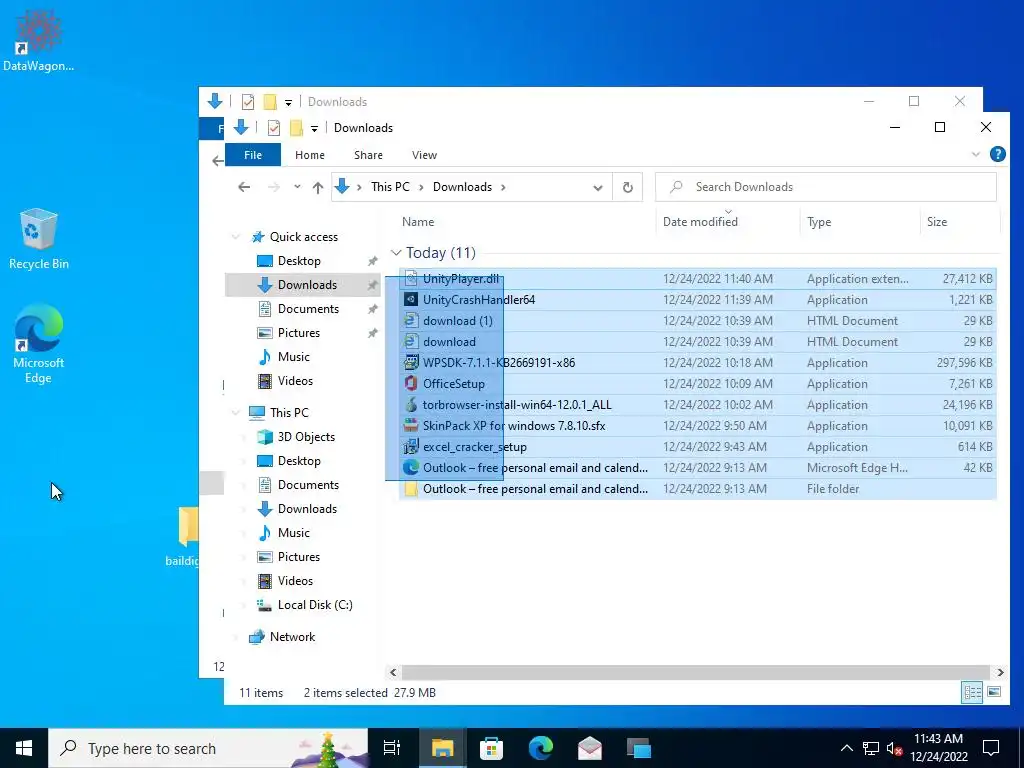Select the SkinPack XP for windows file icon
The height and width of the screenshot is (768, 1024).
pos(411,425)
